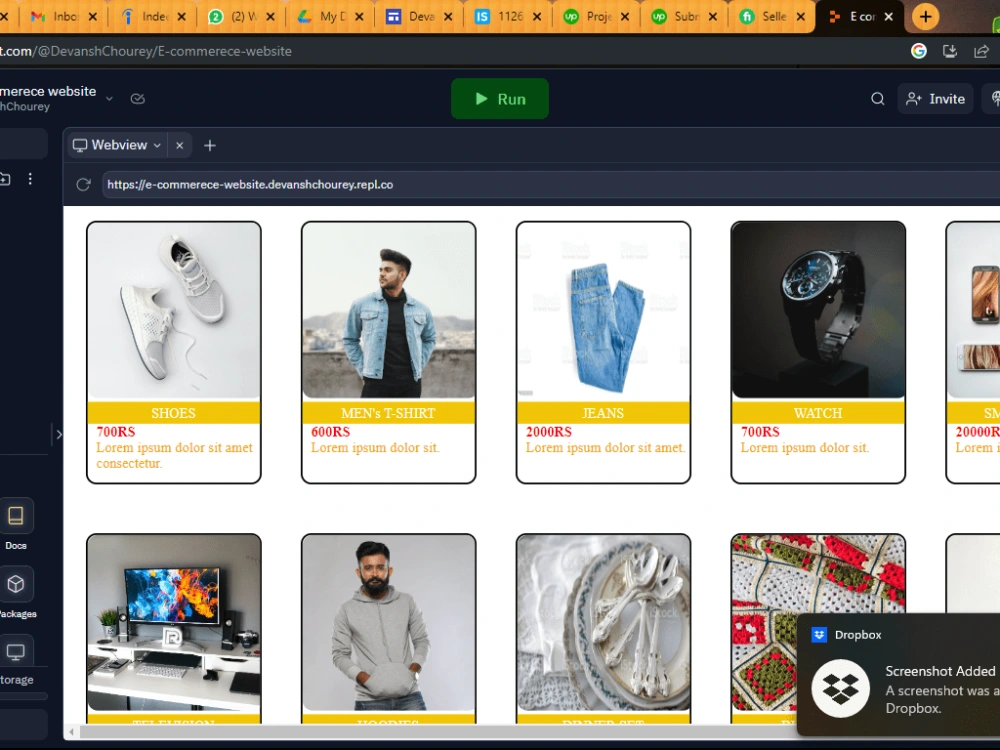1000x750 pixels.
Task: Close the Deva browser tab
Action: [x=448, y=17]
